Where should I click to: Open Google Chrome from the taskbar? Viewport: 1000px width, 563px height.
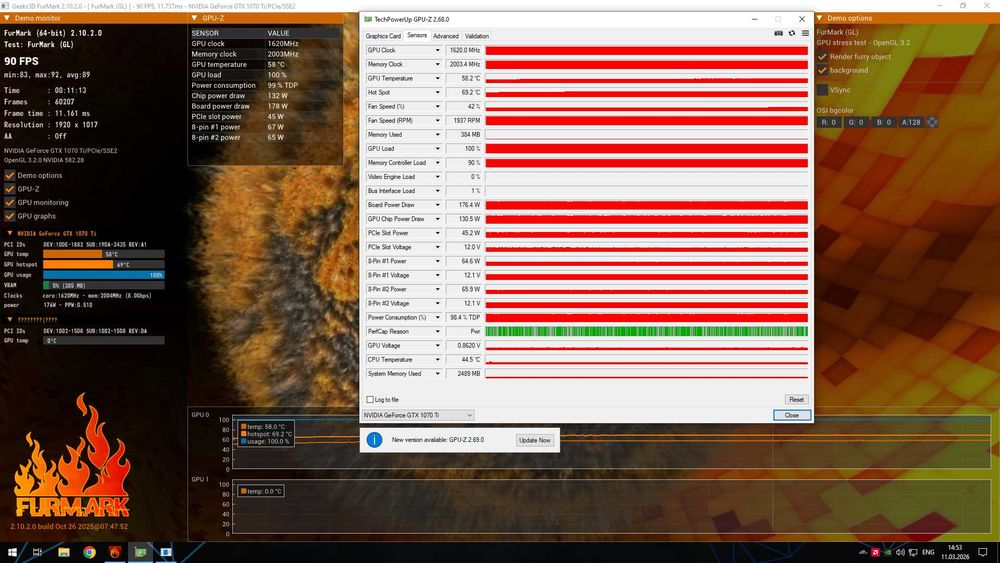(x=89, y=552)
